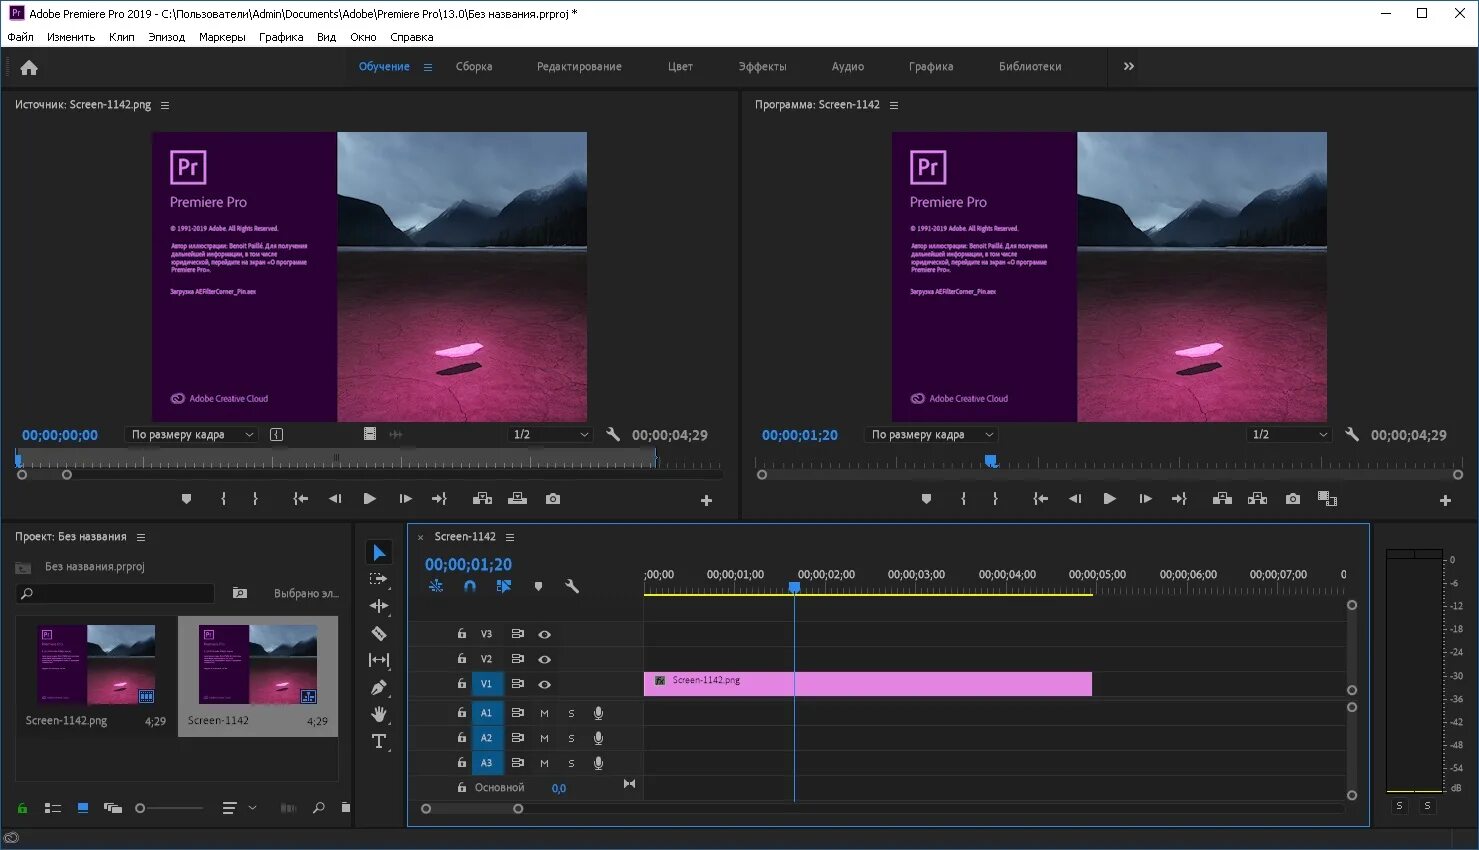
Task: Mute audio track A1
Action: point(544,713)
